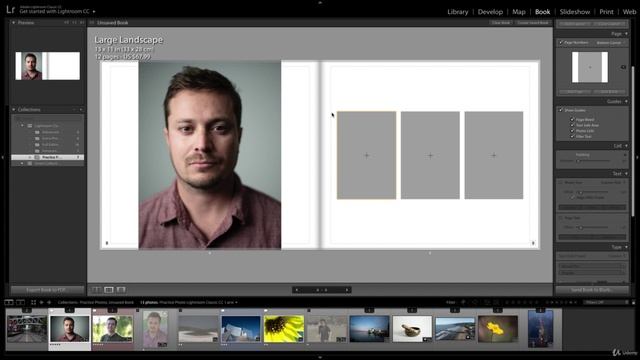The height and width of the screenshot is (360, 640).
Task: Toggle the Page Text checkbox
Action: pyautogui.click(x=561, y=218)
